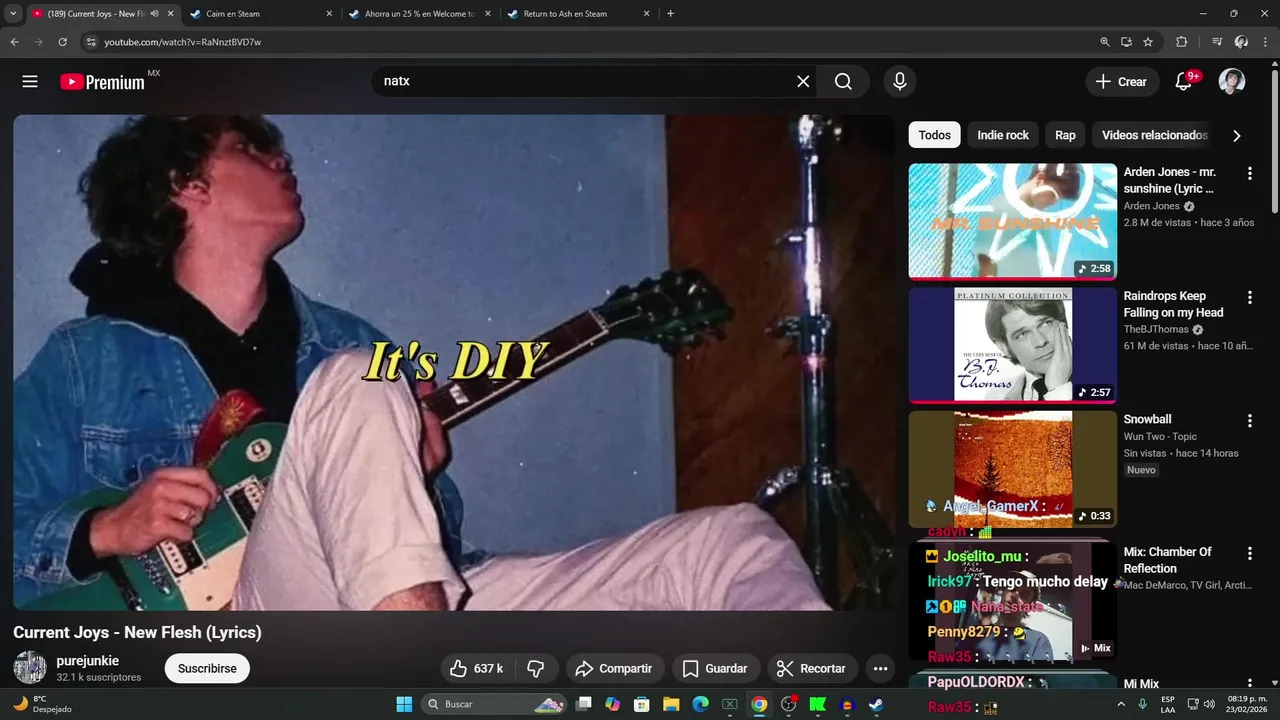Open options for Raindrops Keep Falling video

pos(1249,297)
